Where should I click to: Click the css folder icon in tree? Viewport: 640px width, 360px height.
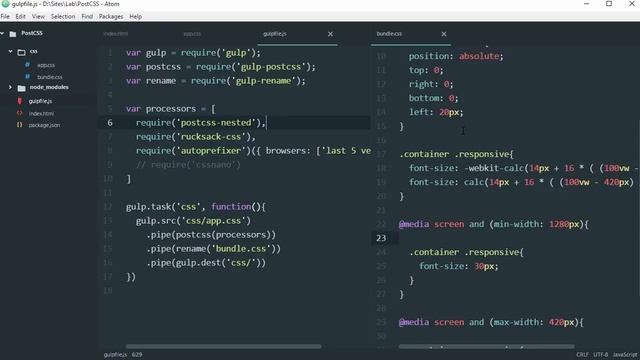[x=22, y=52]
